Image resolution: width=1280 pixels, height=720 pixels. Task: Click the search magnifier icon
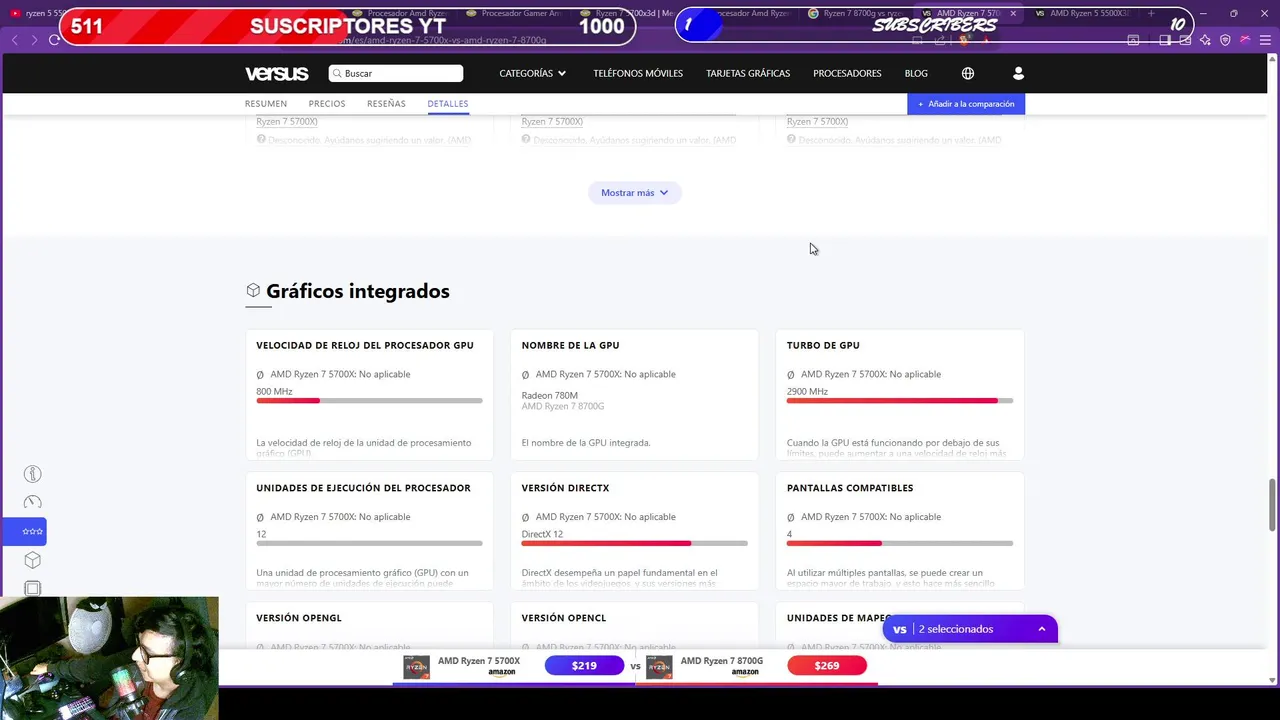click(x=337, y=73)
